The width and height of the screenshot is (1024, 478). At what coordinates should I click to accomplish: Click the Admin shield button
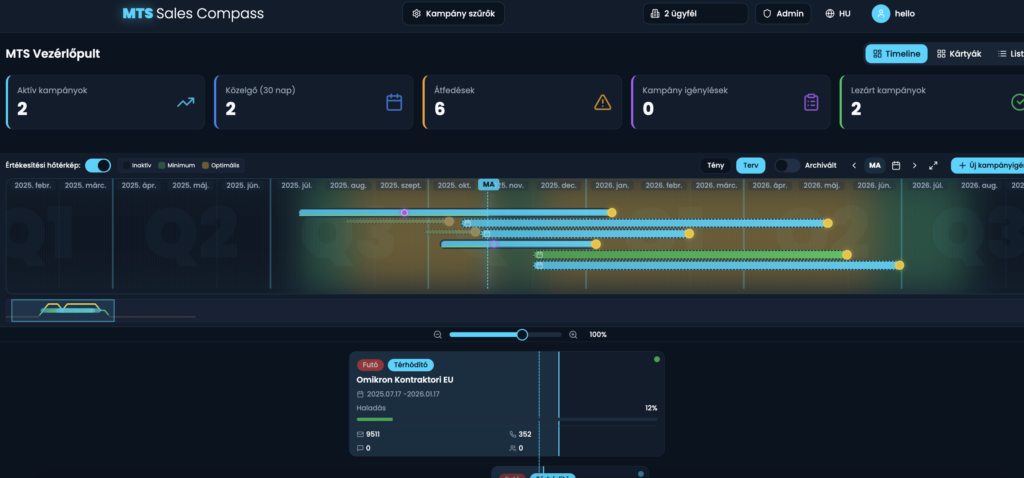(x=783, y=14)
